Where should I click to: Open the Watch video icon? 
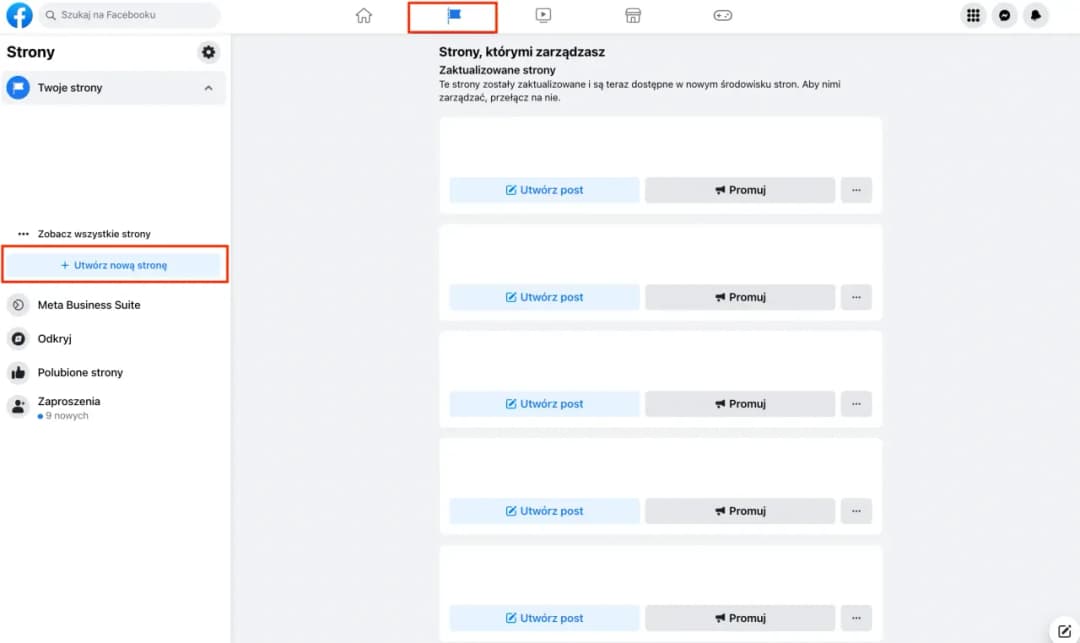tap(543, 16)
